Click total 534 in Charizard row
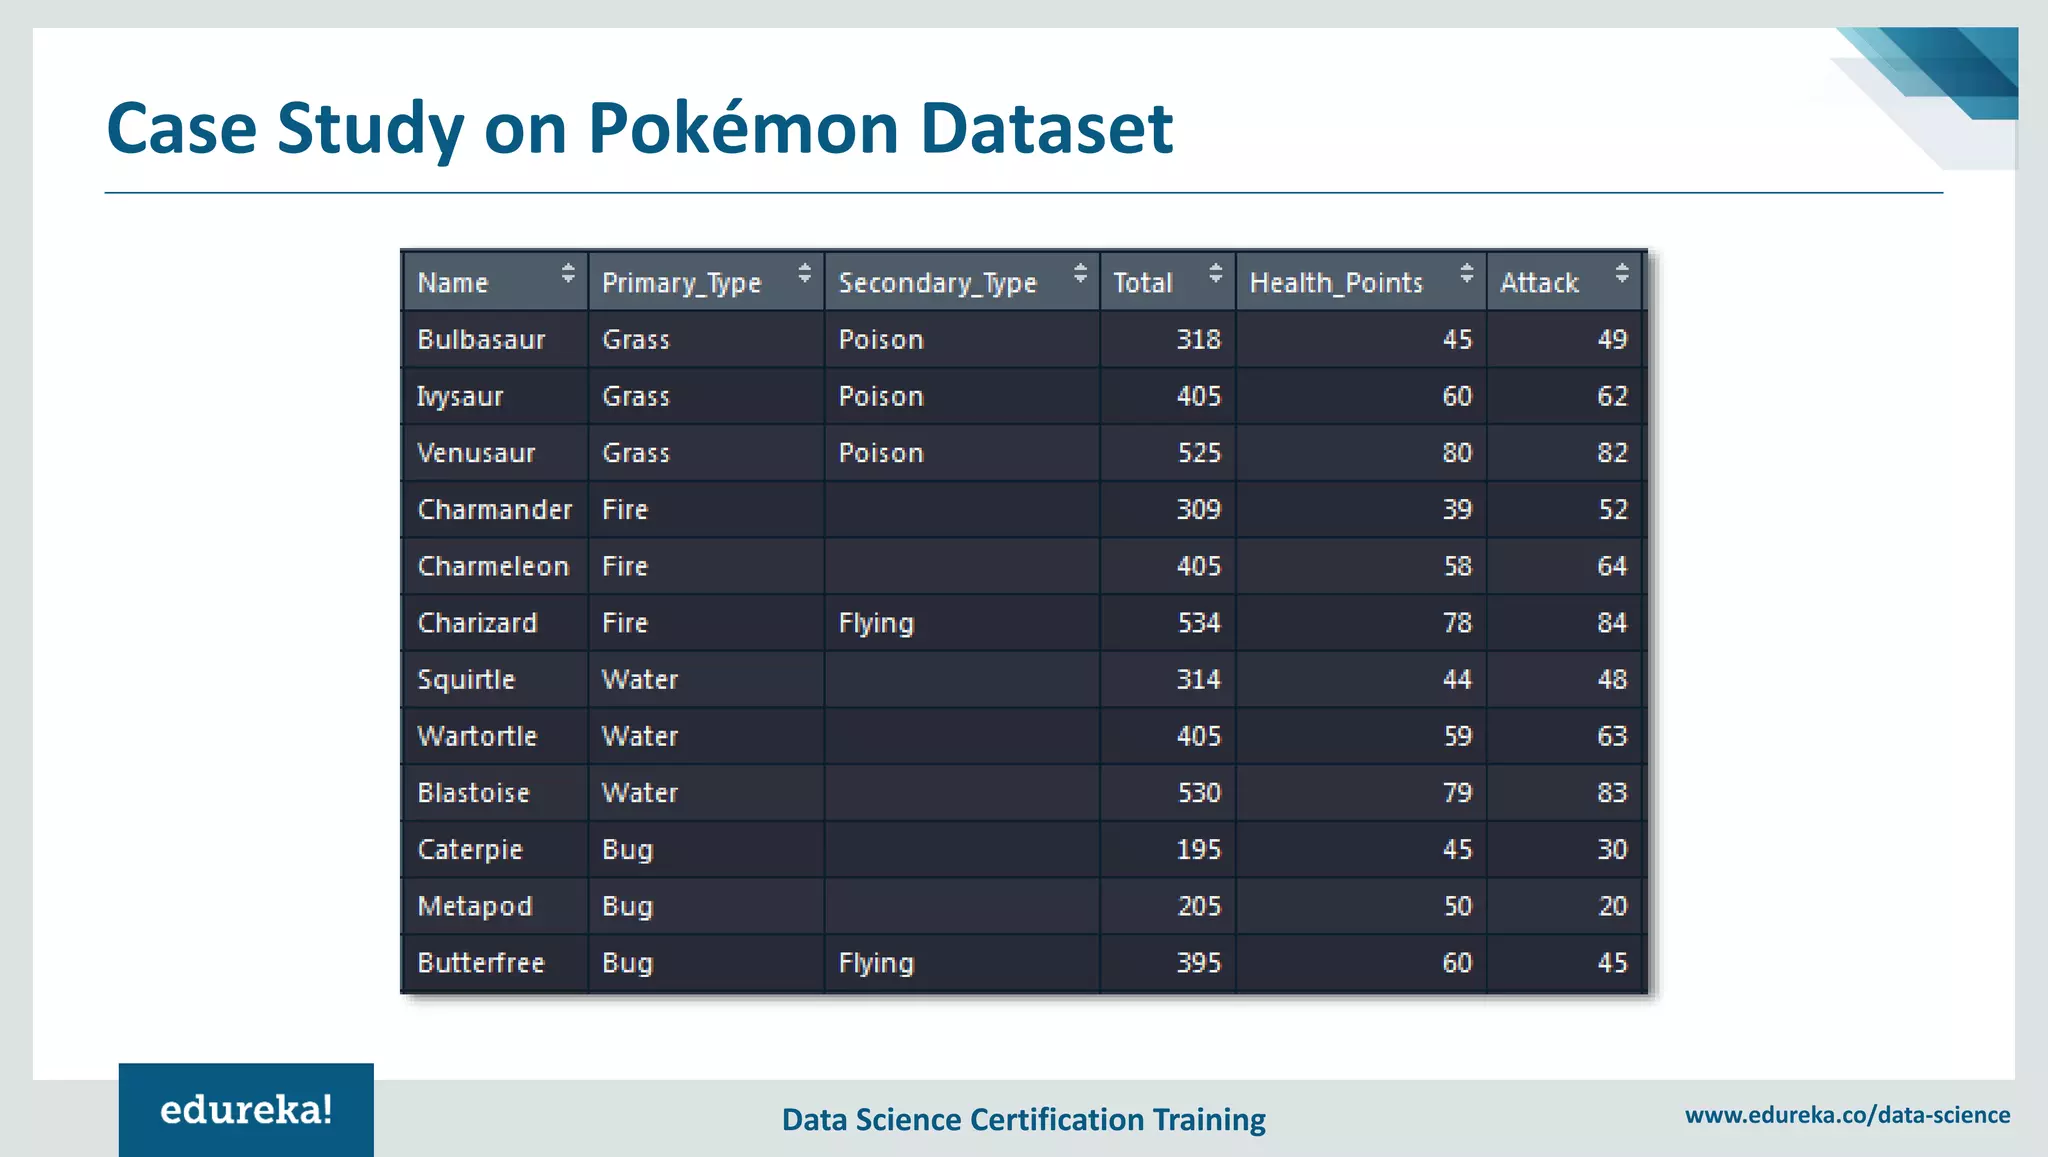The width and height of the screenshot is (2048, 1157). pos(1199,623)
